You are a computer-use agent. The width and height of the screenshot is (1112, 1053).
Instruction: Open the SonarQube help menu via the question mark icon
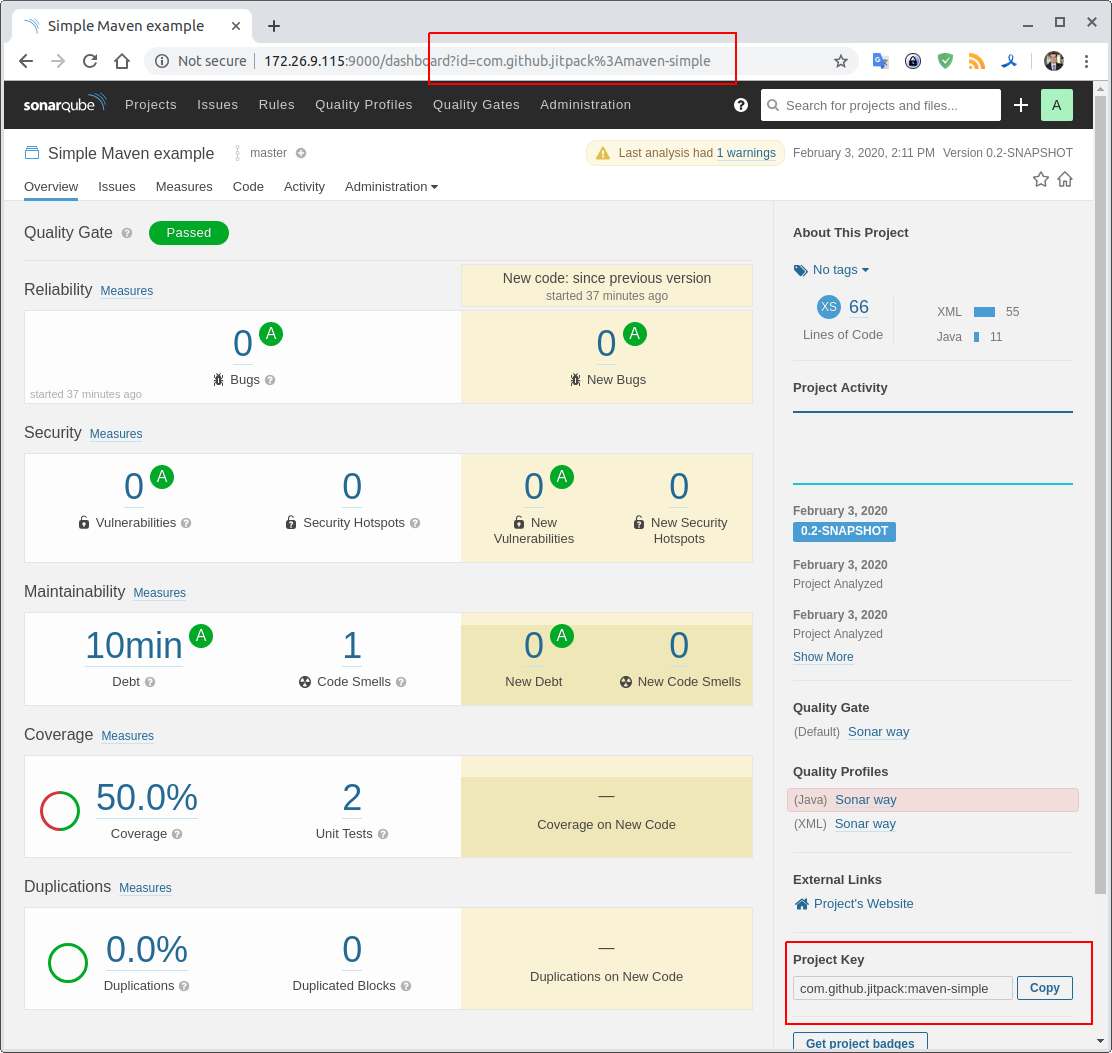(740, 105)
